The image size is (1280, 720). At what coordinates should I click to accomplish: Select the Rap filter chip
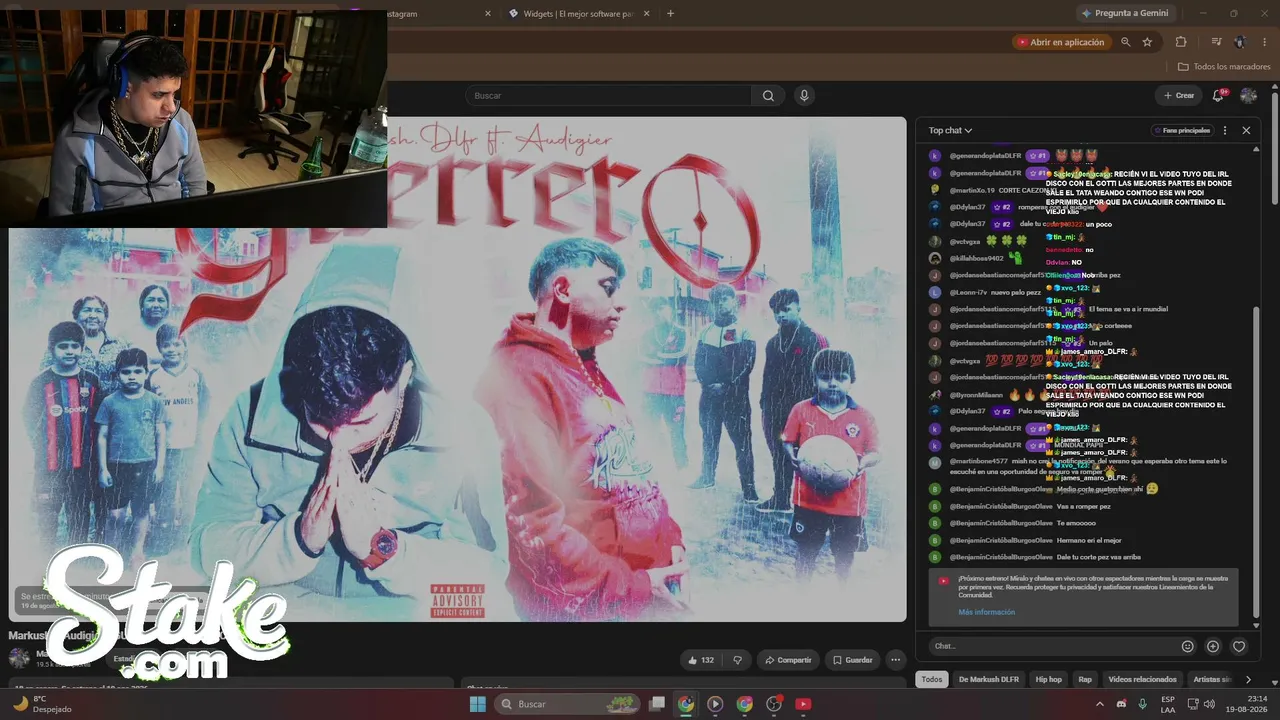1085,679
